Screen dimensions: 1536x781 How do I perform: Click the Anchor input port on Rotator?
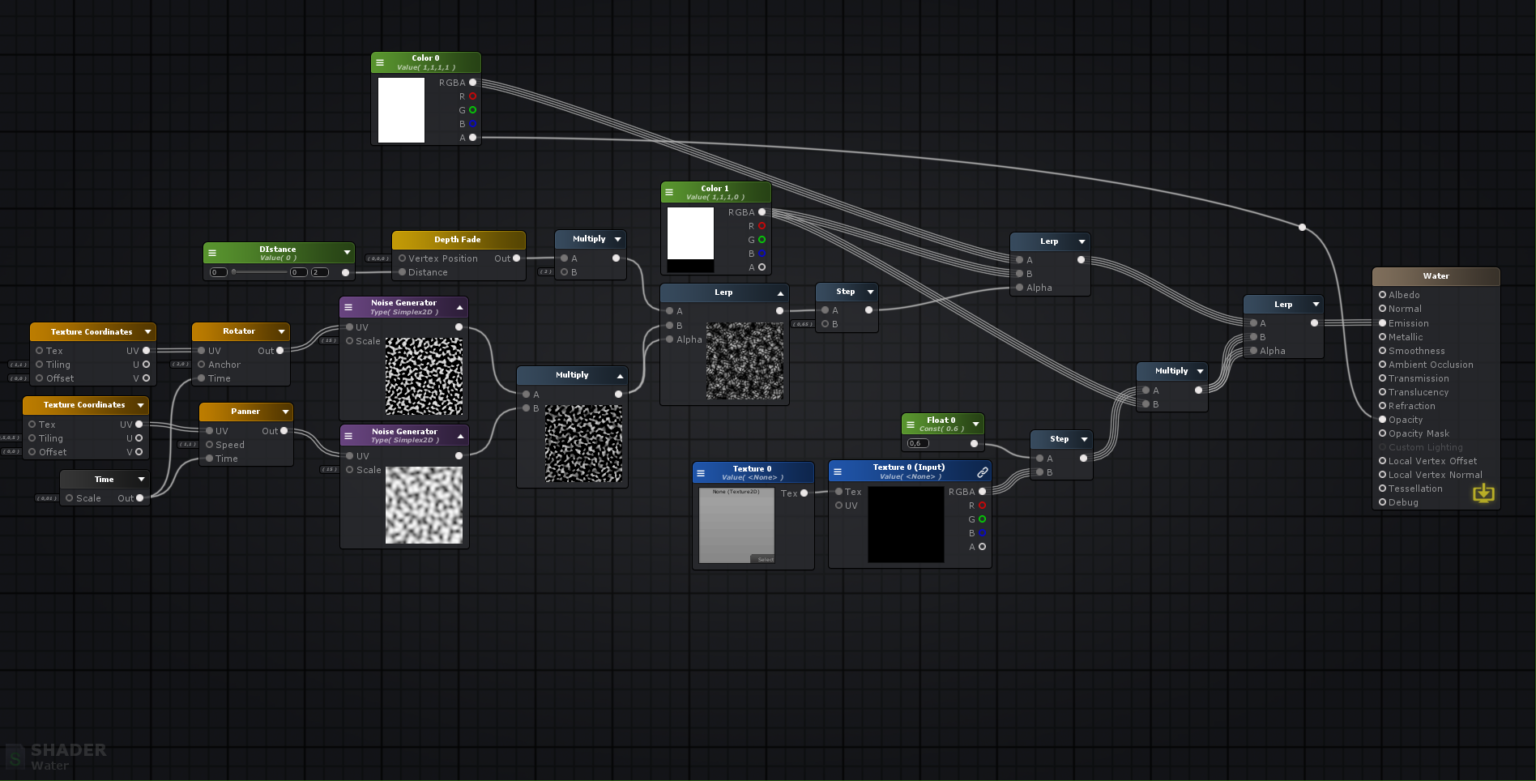tap(202, 365)
